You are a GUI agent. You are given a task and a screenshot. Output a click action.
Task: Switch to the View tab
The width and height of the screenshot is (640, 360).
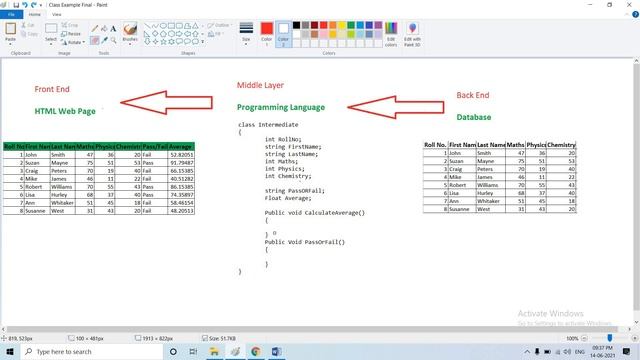(56, 14)
